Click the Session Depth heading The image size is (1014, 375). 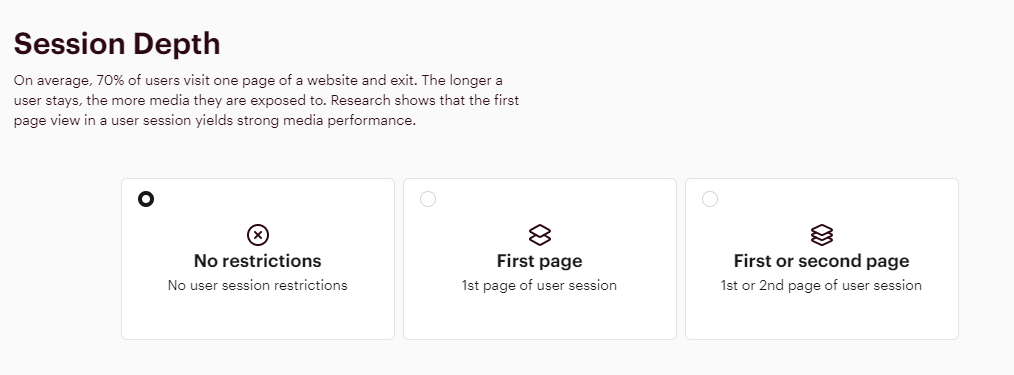click(x=117, y=44)
